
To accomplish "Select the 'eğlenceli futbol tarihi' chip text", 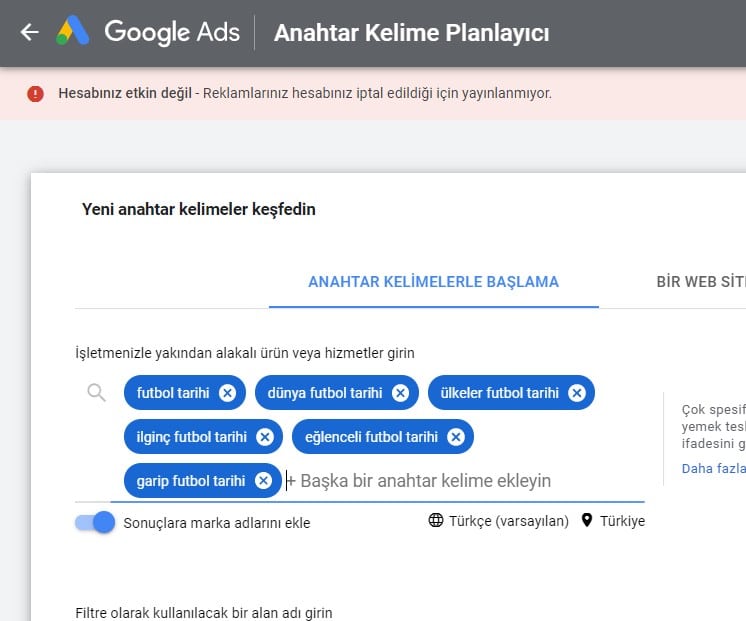I will tap(371, 437).
